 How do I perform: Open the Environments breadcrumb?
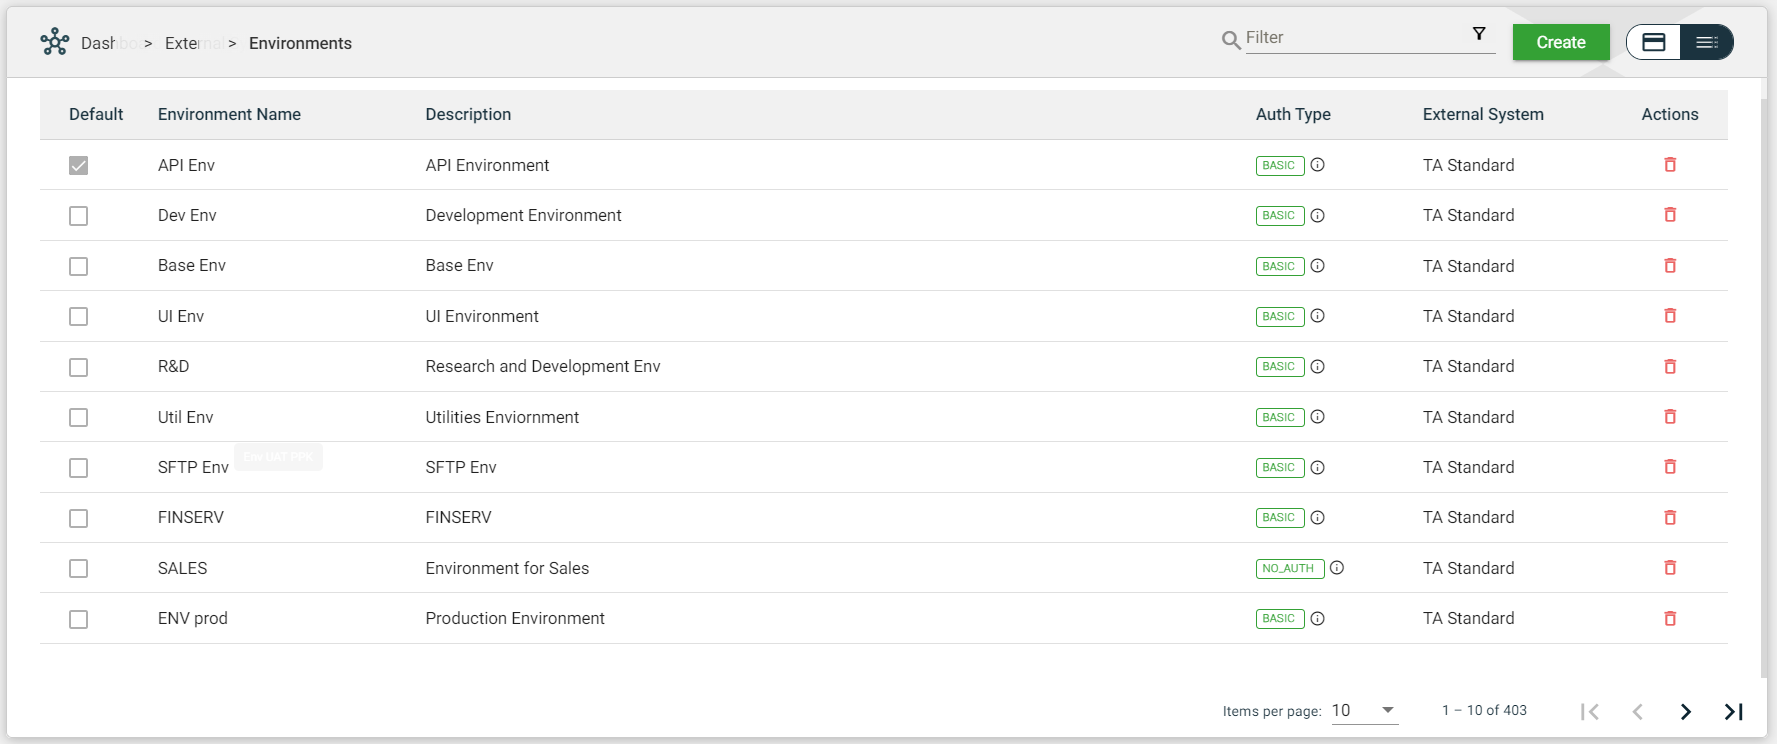click(x=300, y=43)
